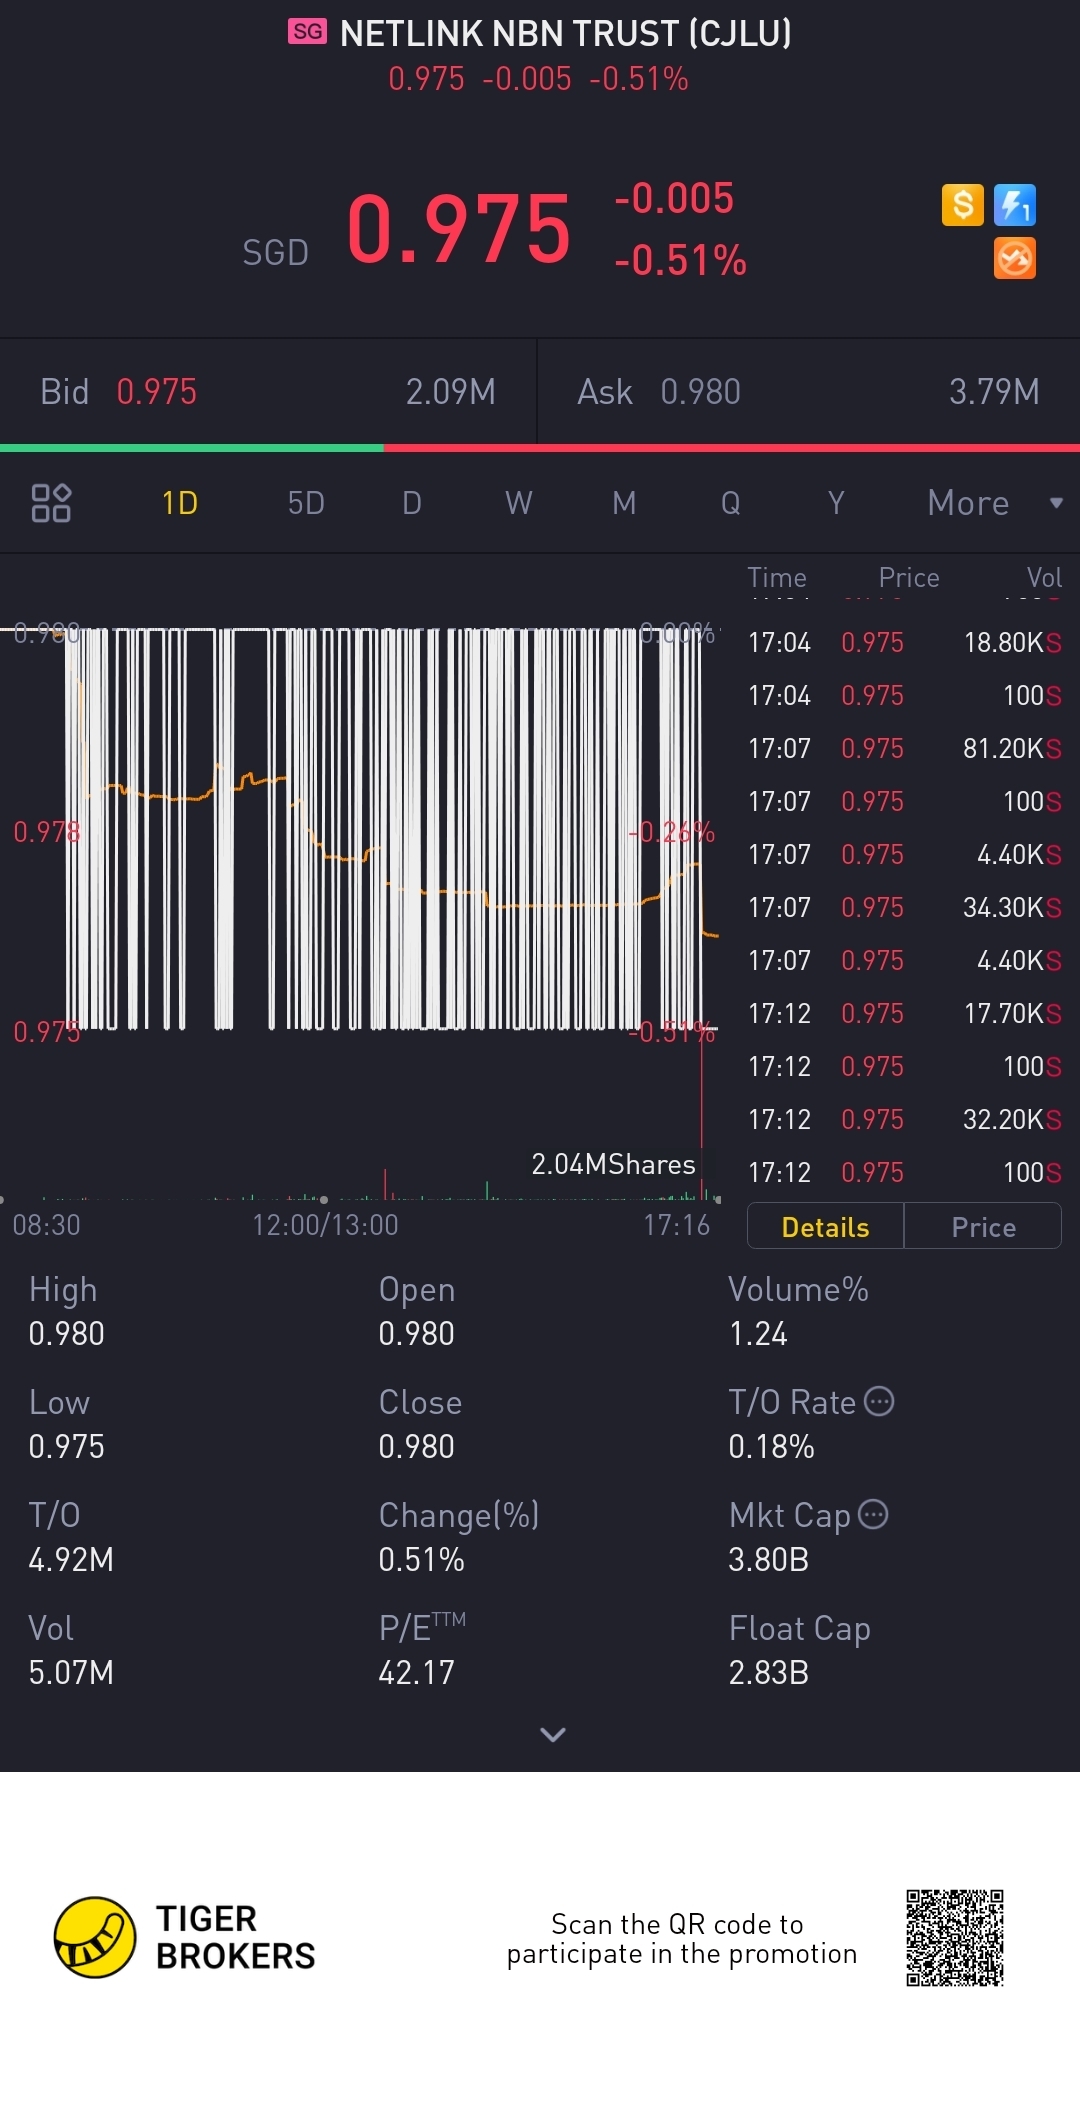Tap the info icon next to Mkt Cap

click(873, 1514)
